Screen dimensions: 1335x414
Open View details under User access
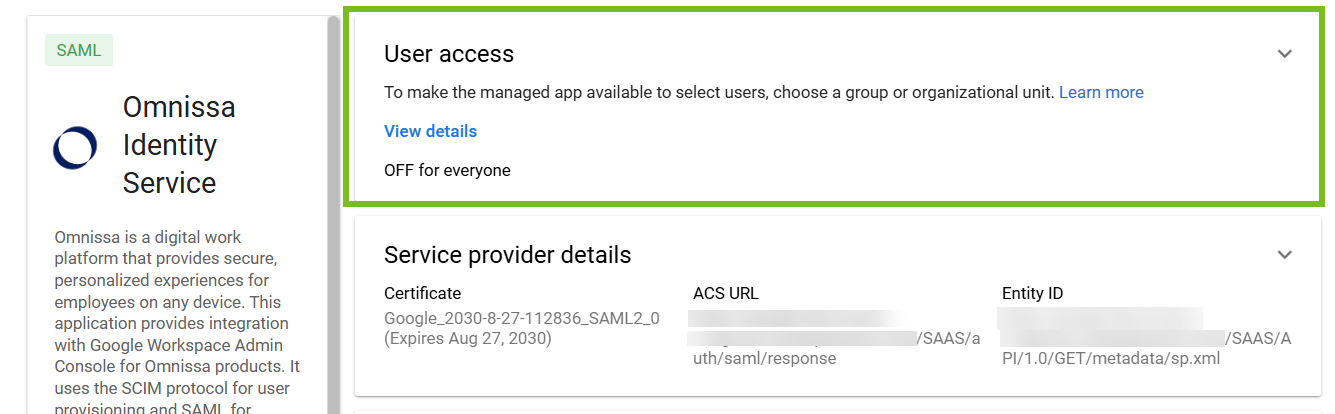(x=430, y=131)
